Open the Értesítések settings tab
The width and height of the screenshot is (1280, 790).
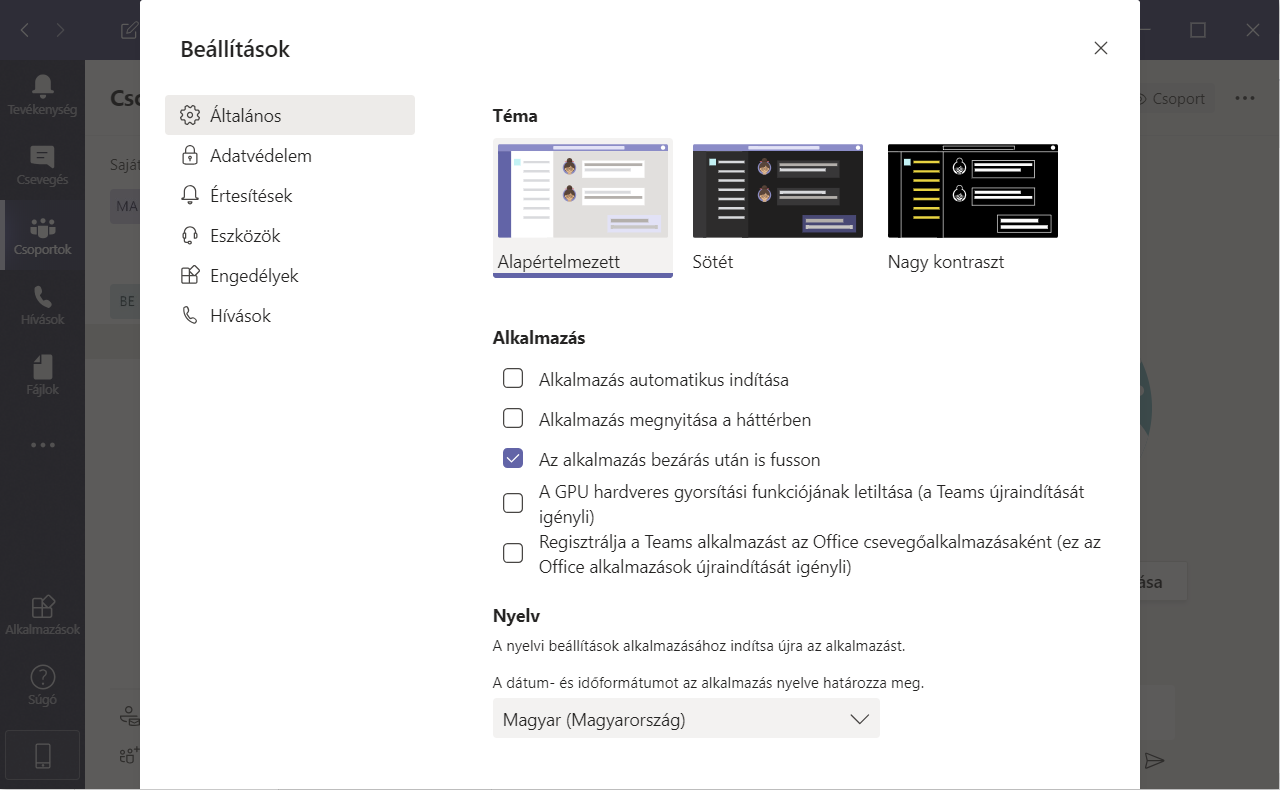[x=250, y=196]
